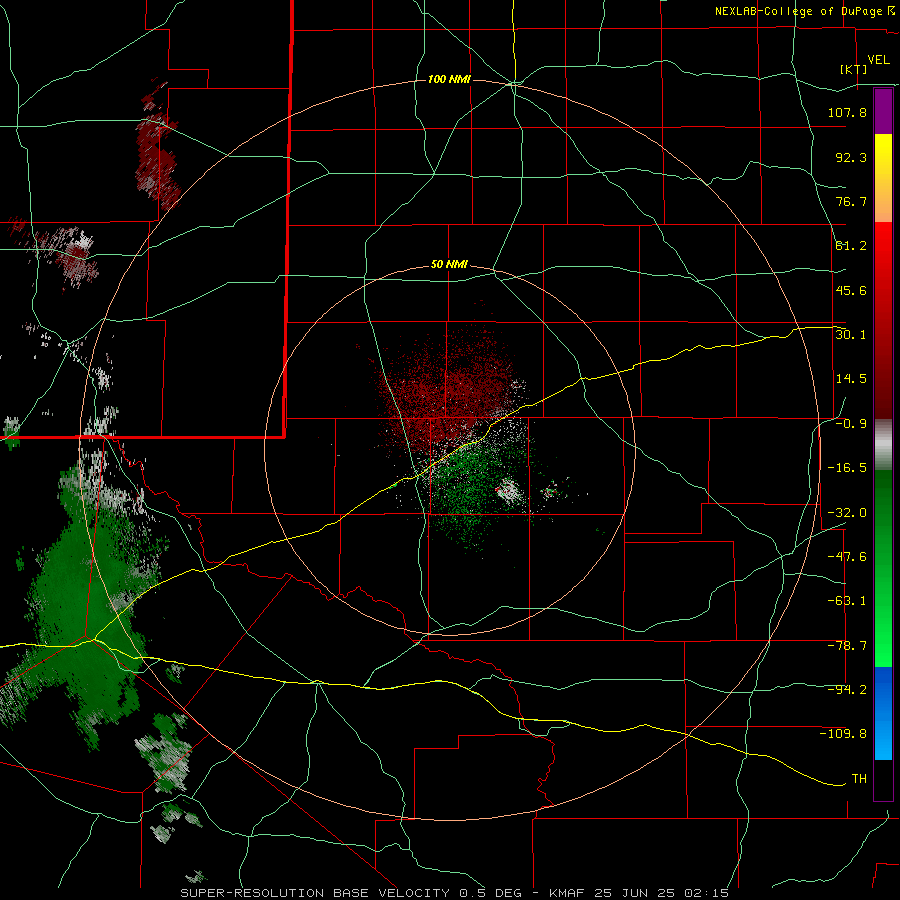Select the 61.2 velocity scale value
This screenshot has height=900, width=900.
point(851,246)
